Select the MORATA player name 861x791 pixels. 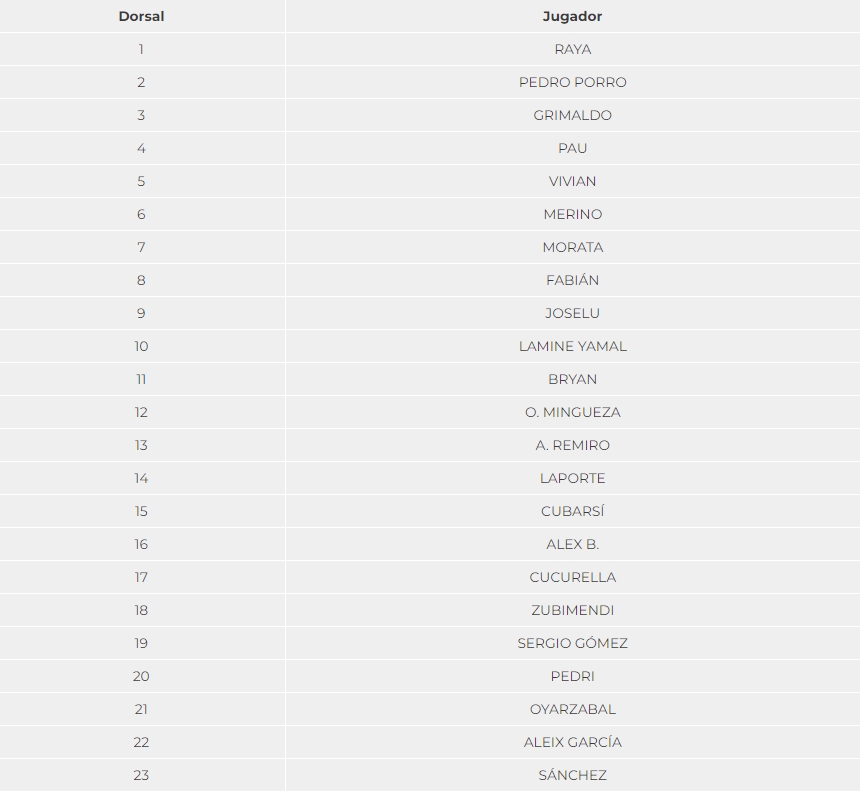pyautogui.click(x=573, y=248)
